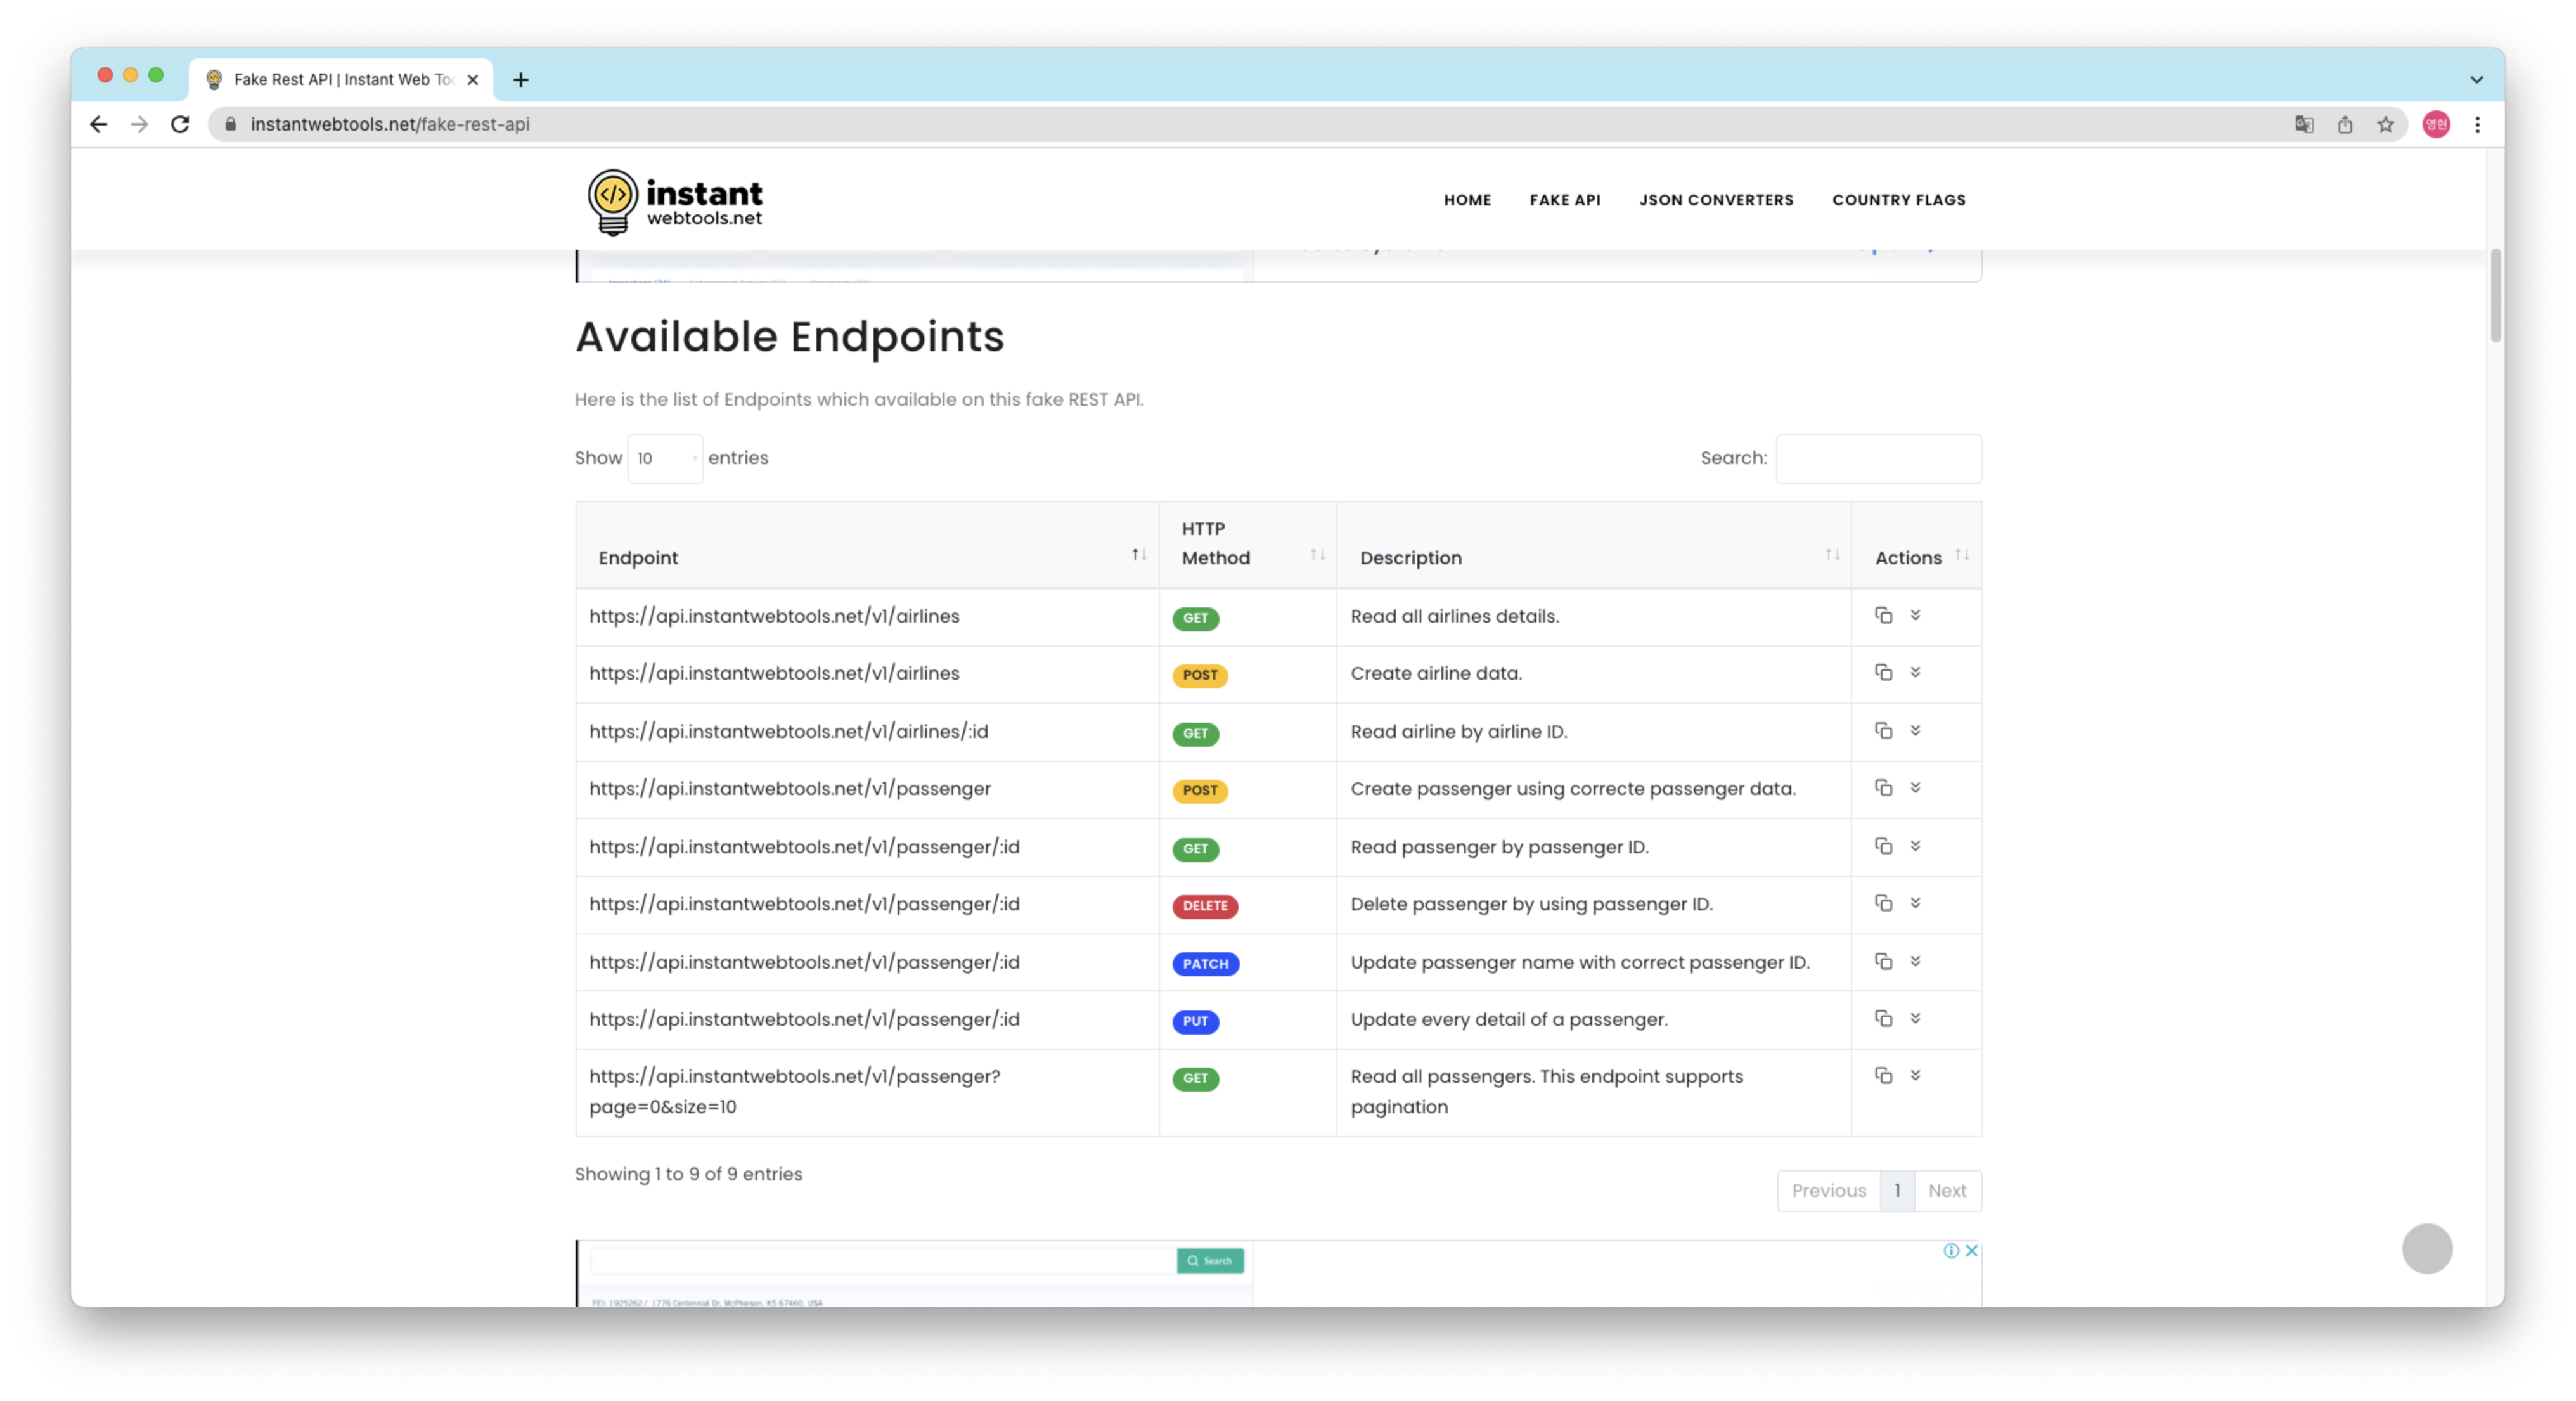Viewport: 2576px width, 1401px height.
Task: Reload the page
Action: (180, 125)
